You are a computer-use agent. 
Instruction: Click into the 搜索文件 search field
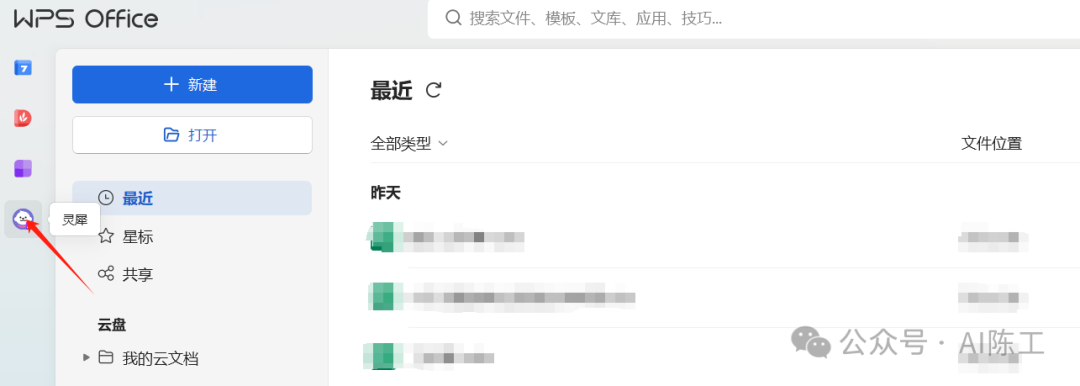pyautogui.click(x=754, y=19)
